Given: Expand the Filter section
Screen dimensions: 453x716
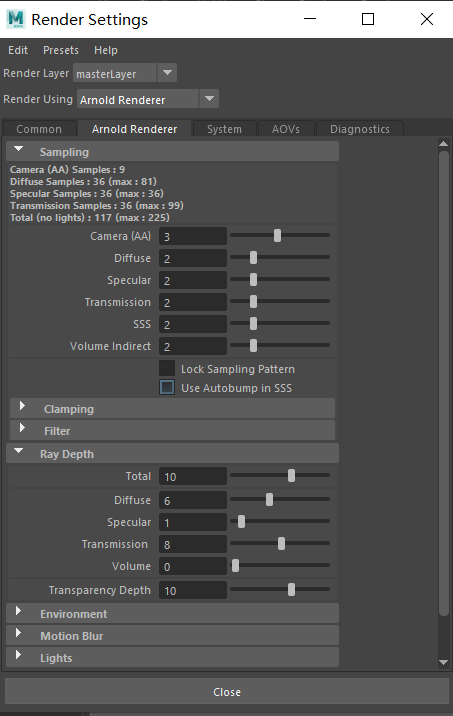Looking at the screenshot, I should 22,428.
